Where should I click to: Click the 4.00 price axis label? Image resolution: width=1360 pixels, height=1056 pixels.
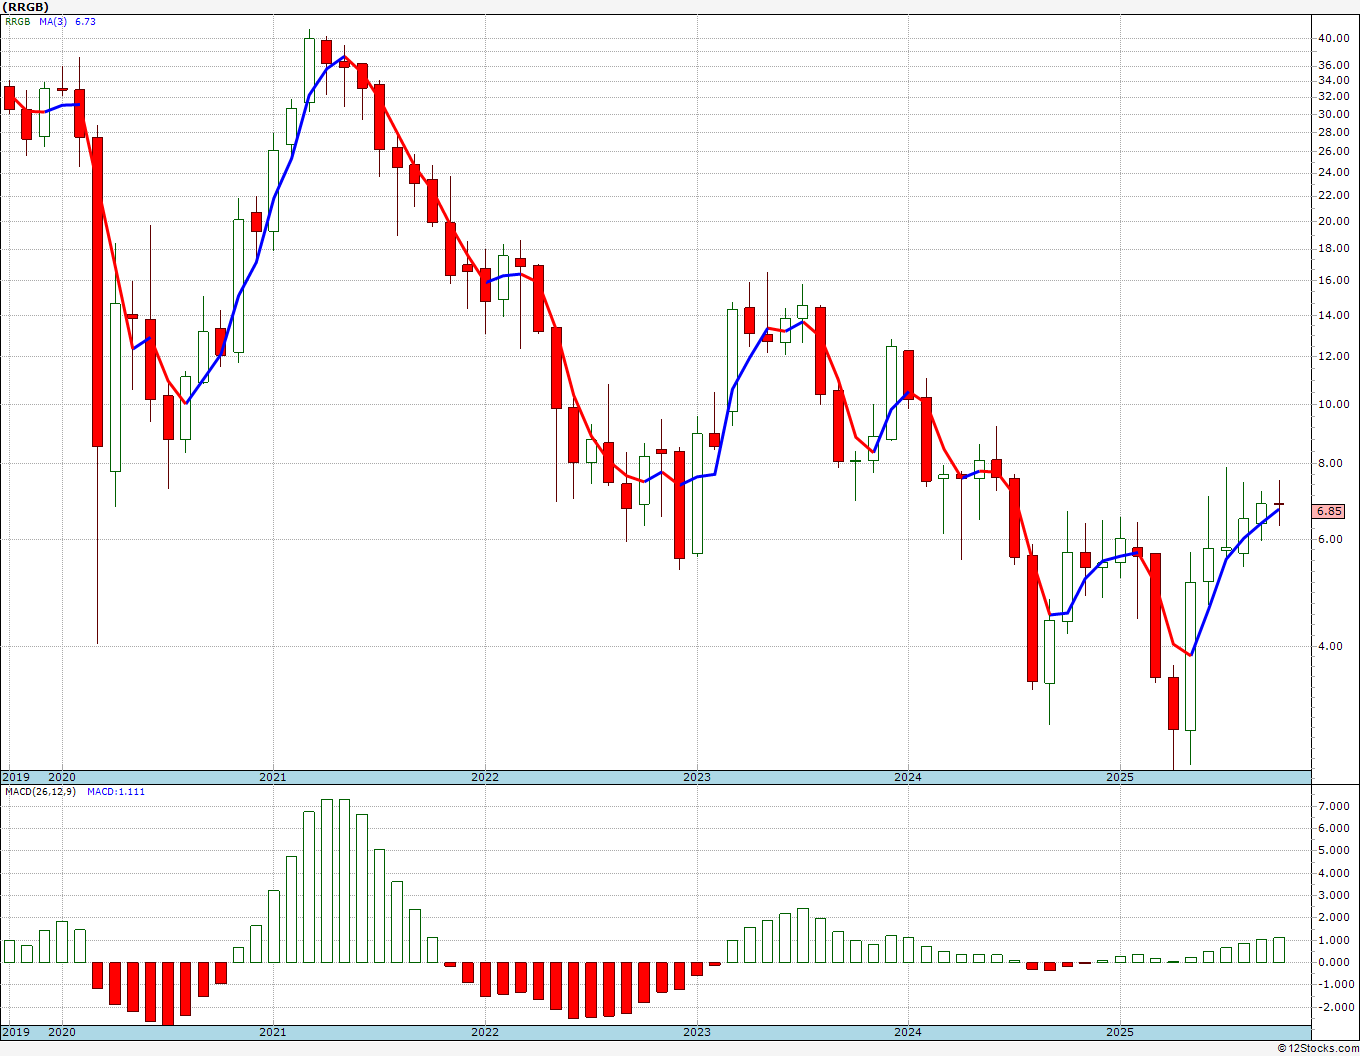1330,646
